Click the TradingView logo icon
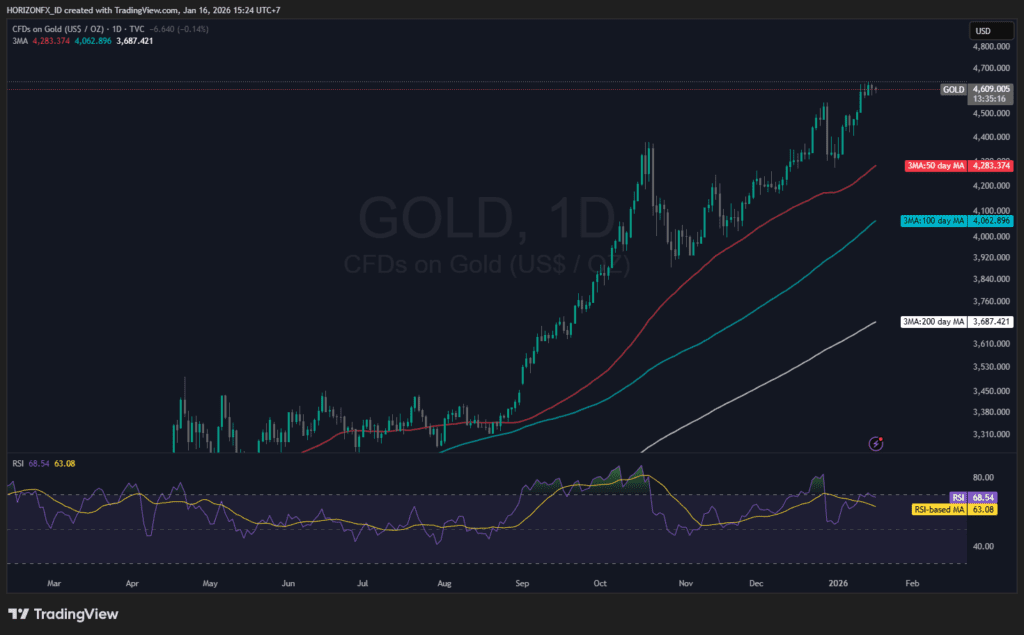1024x635 pixels. (x=19, y=613)
